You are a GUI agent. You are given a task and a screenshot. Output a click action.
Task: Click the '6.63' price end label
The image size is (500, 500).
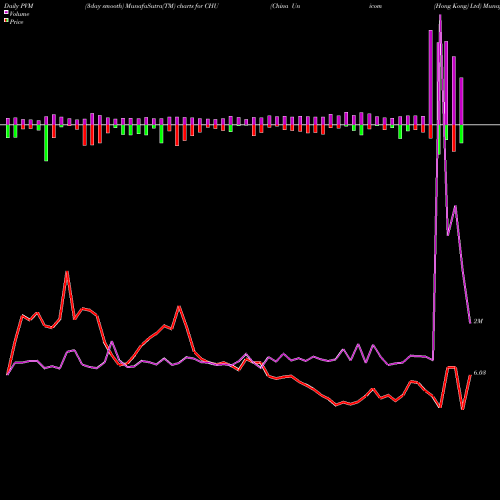[480, 373]
